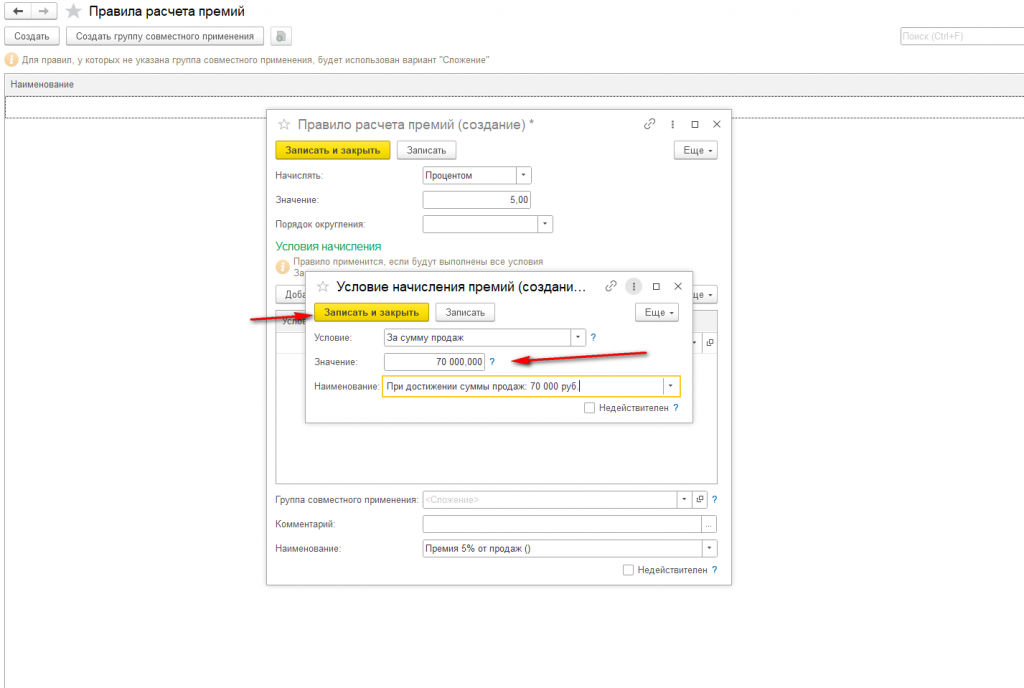Go forward using the right arrow navigation icon
The width and height of the screenshot is (1024, 688).
[x=43, y=11]
